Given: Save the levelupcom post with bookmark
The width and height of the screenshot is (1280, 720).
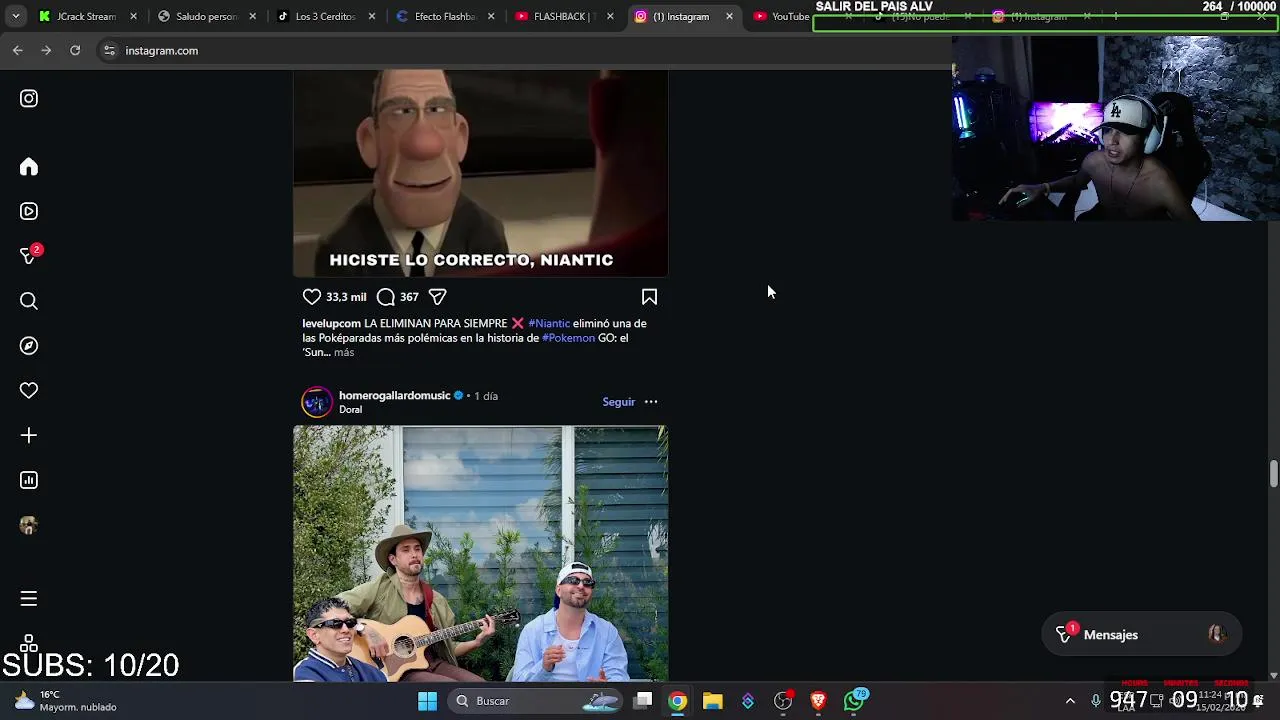Looking at the screenshot, I should coord(649,297).
